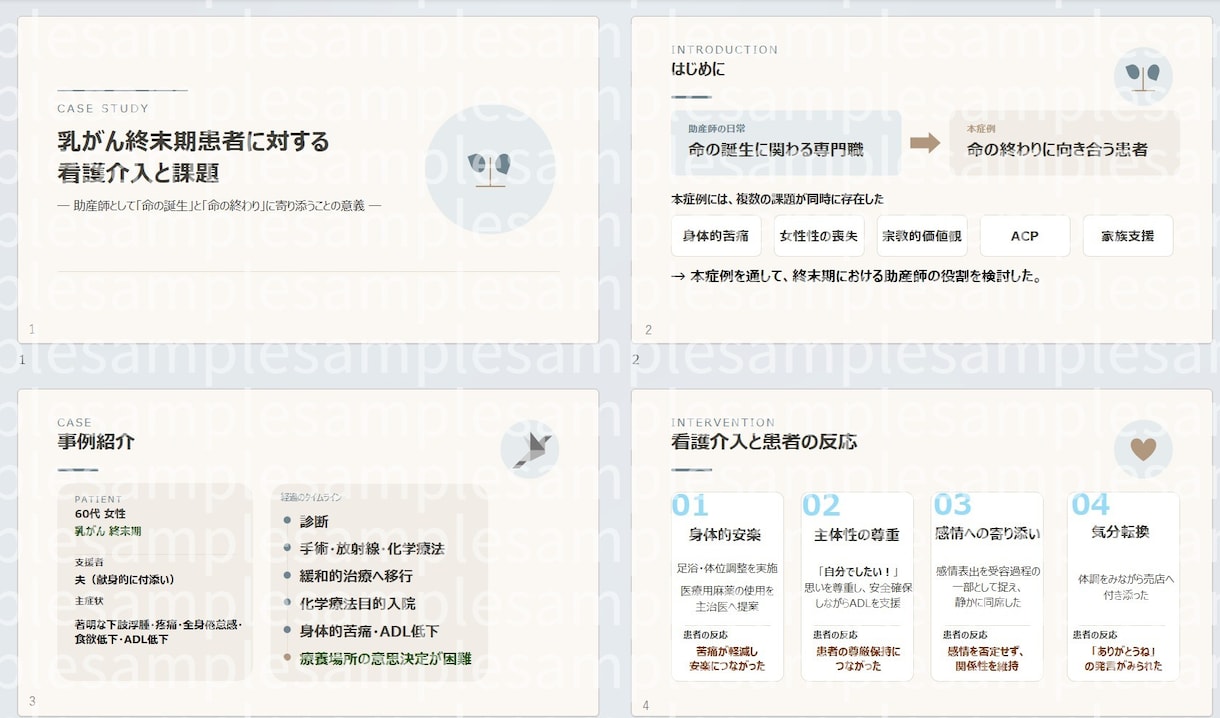The height and width of the screenshot is (718, 1220).
Task: Click the heart icon on the INTERVENTION slide
Action: coord(1143,449)
